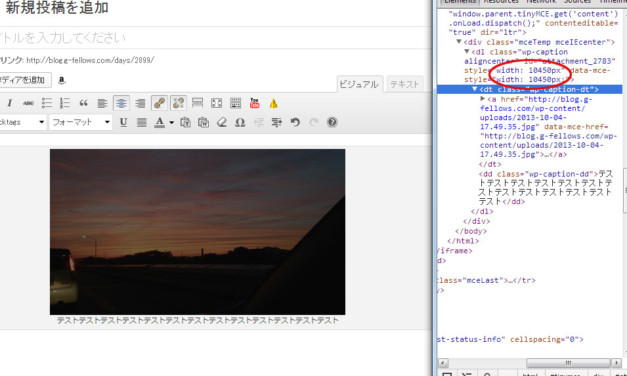Click the insert/edit link chain icon
The width and height of the screenshot is (627, 376).
tap(159, 104)
